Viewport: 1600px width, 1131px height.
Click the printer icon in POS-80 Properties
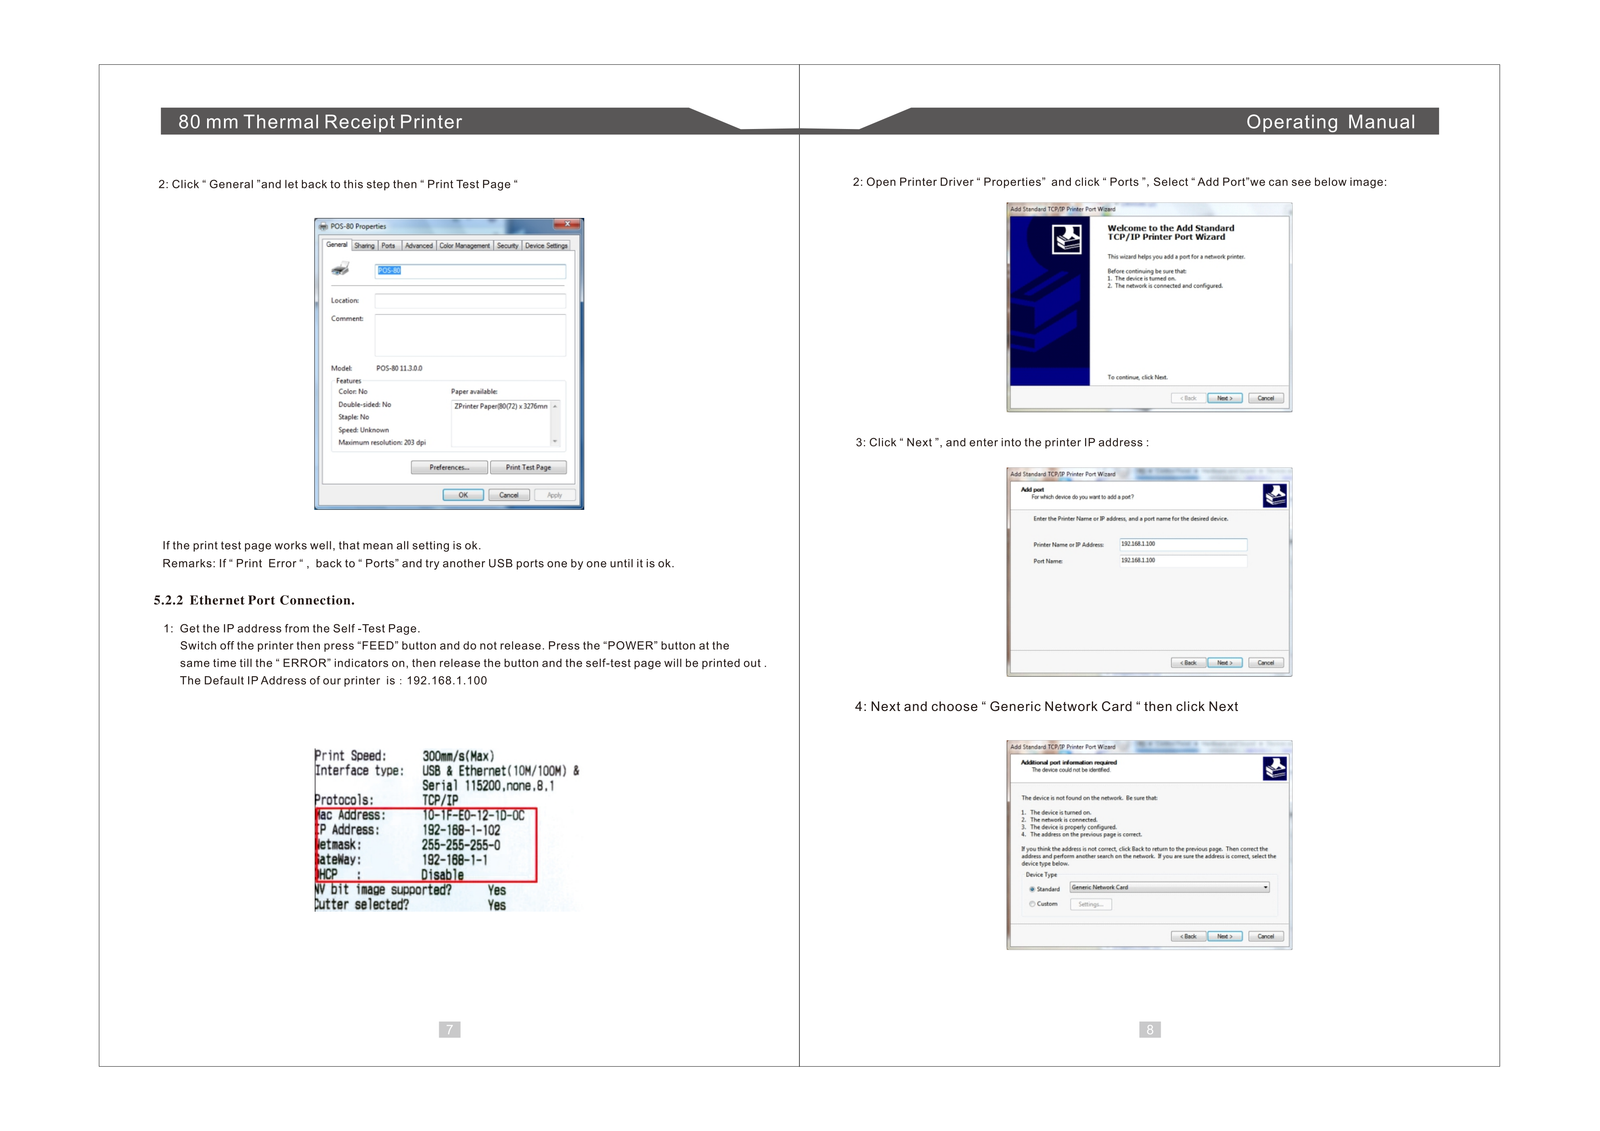341,270
